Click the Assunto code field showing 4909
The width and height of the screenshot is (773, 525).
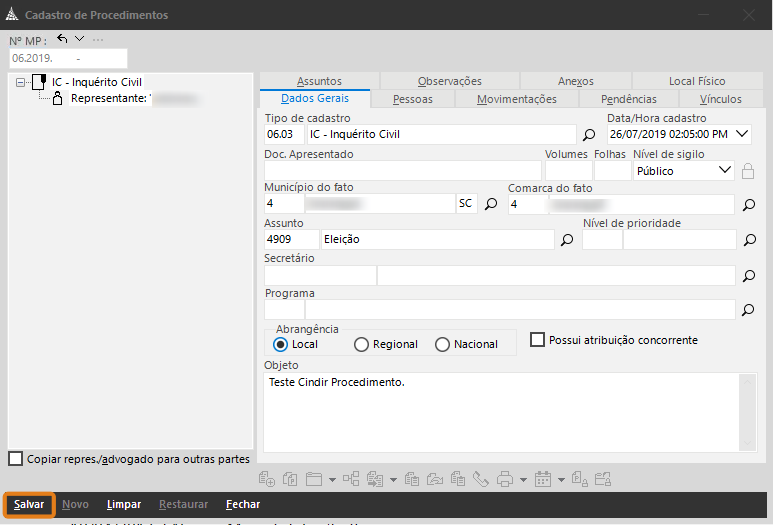click(x=291, y=240)
